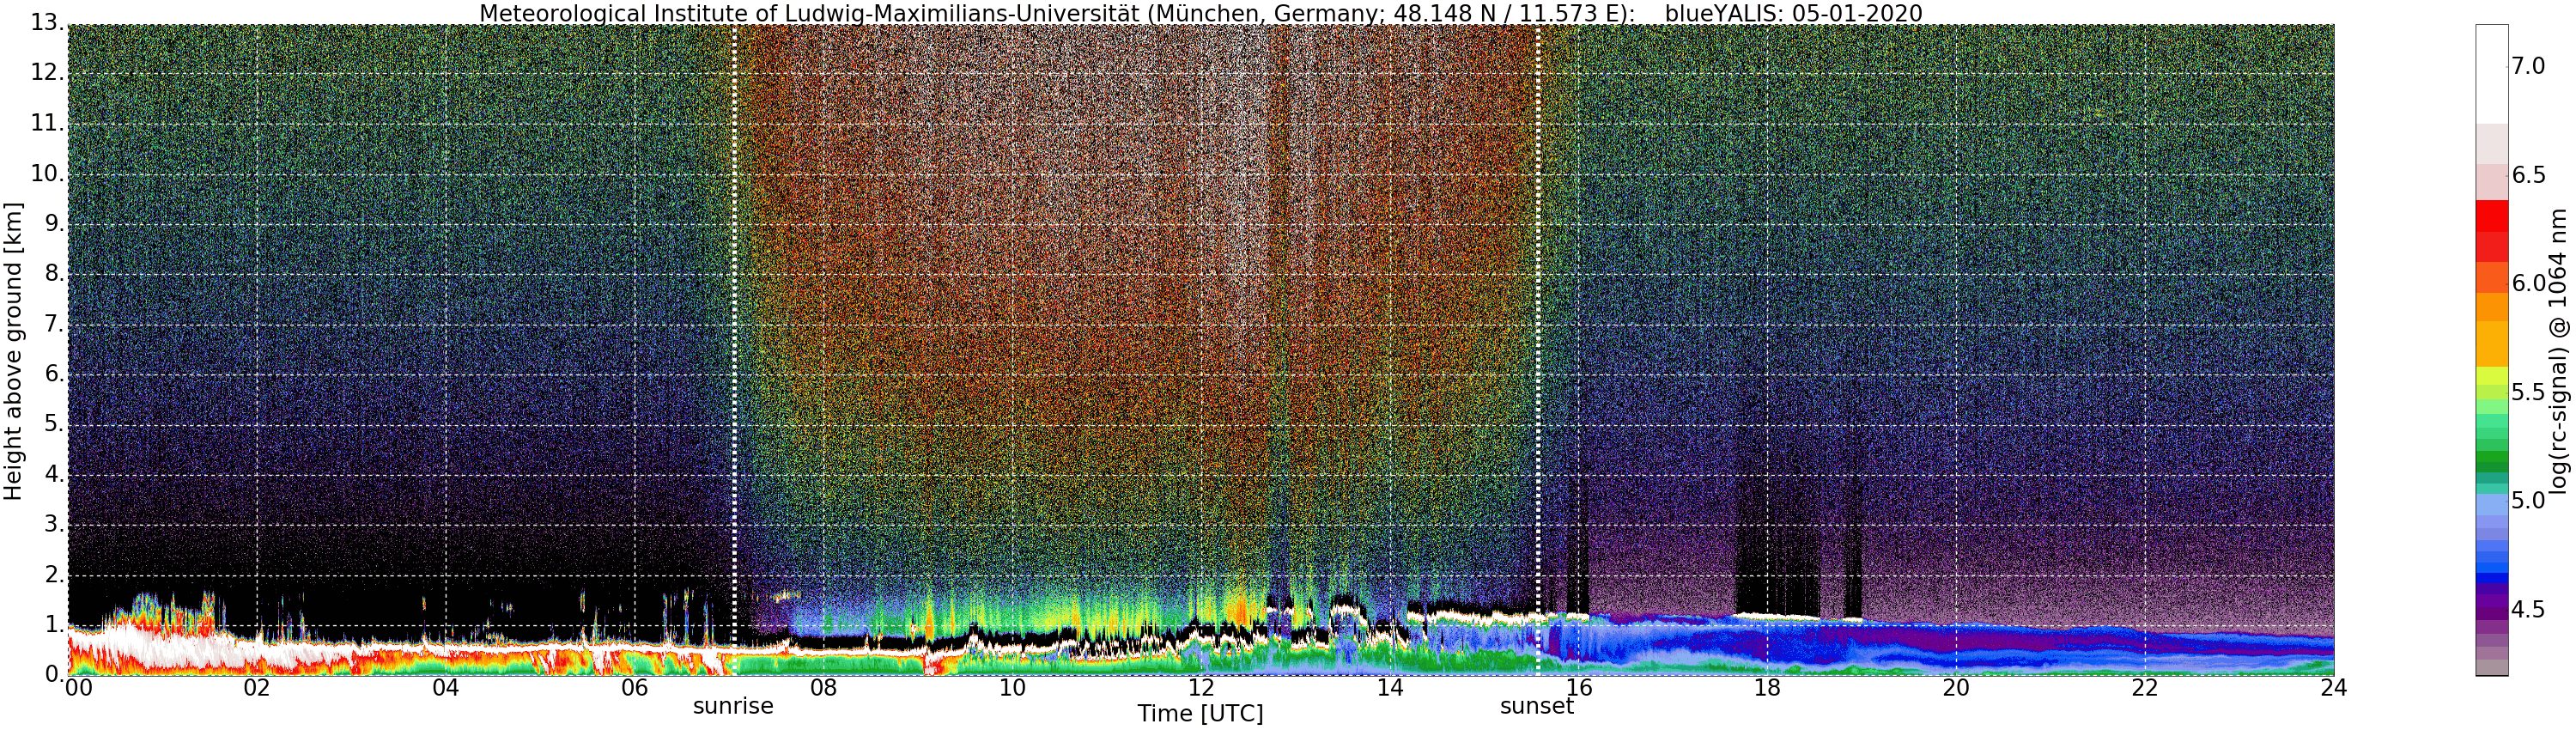Click the time axis tick label 24
The image size is (2576, 730).
click(2334, 688)
